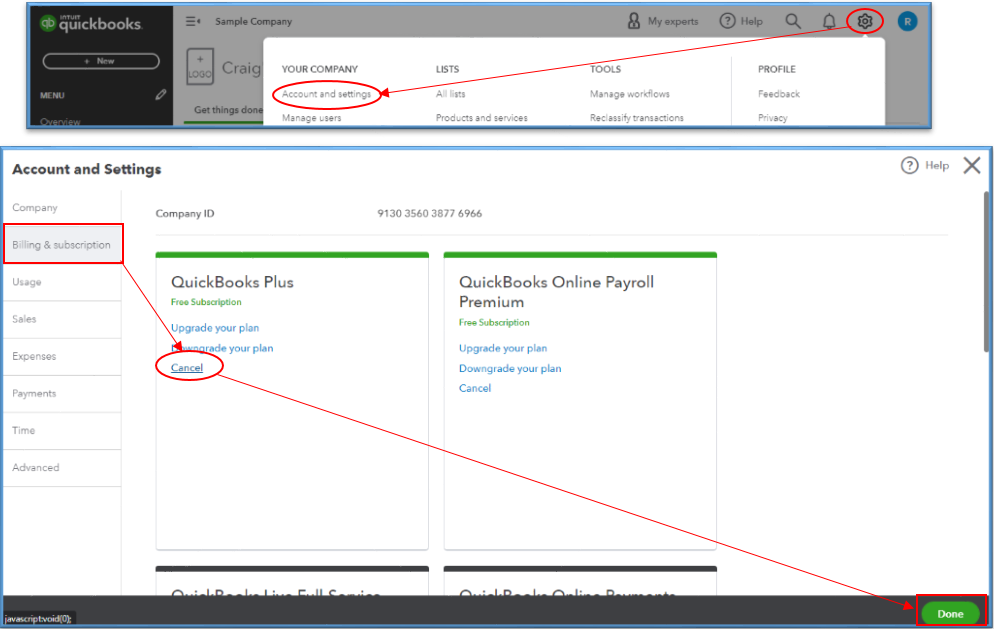Open the Time settings tab
Viewport: 994px width, 629px height.
62,431
